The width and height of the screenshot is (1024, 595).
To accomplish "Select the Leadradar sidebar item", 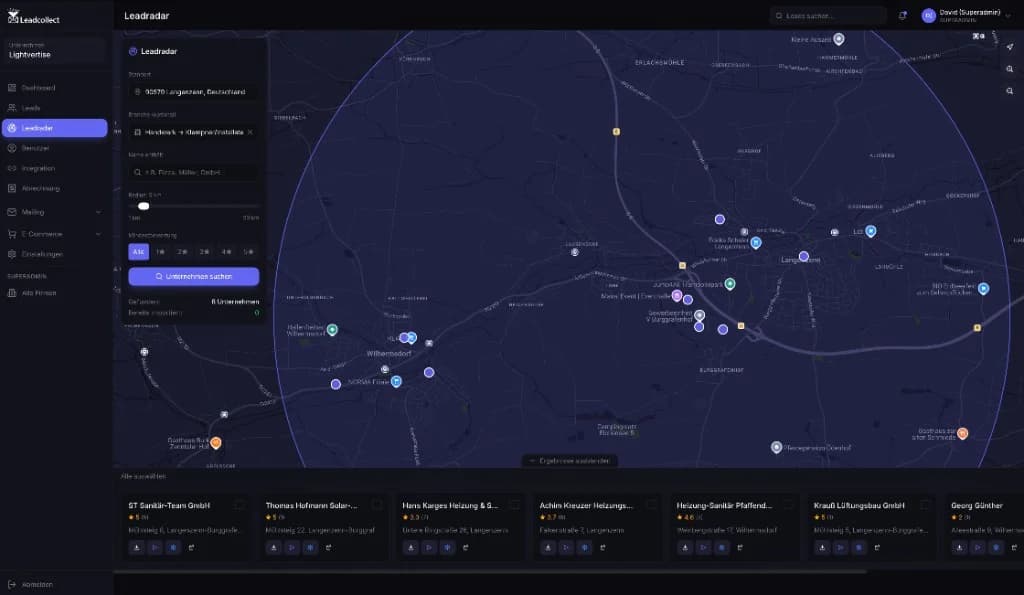I will (55, 128).
